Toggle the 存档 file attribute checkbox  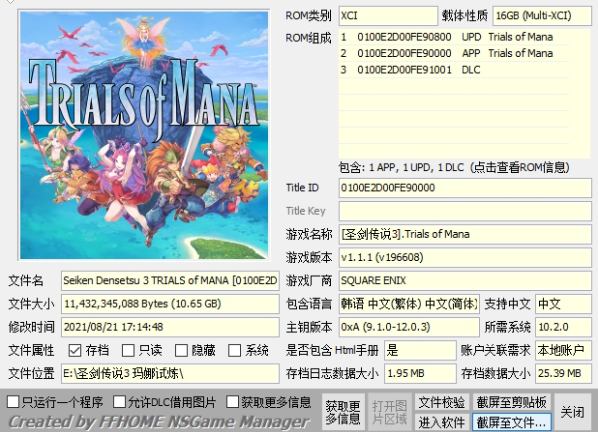coord(75,350)
